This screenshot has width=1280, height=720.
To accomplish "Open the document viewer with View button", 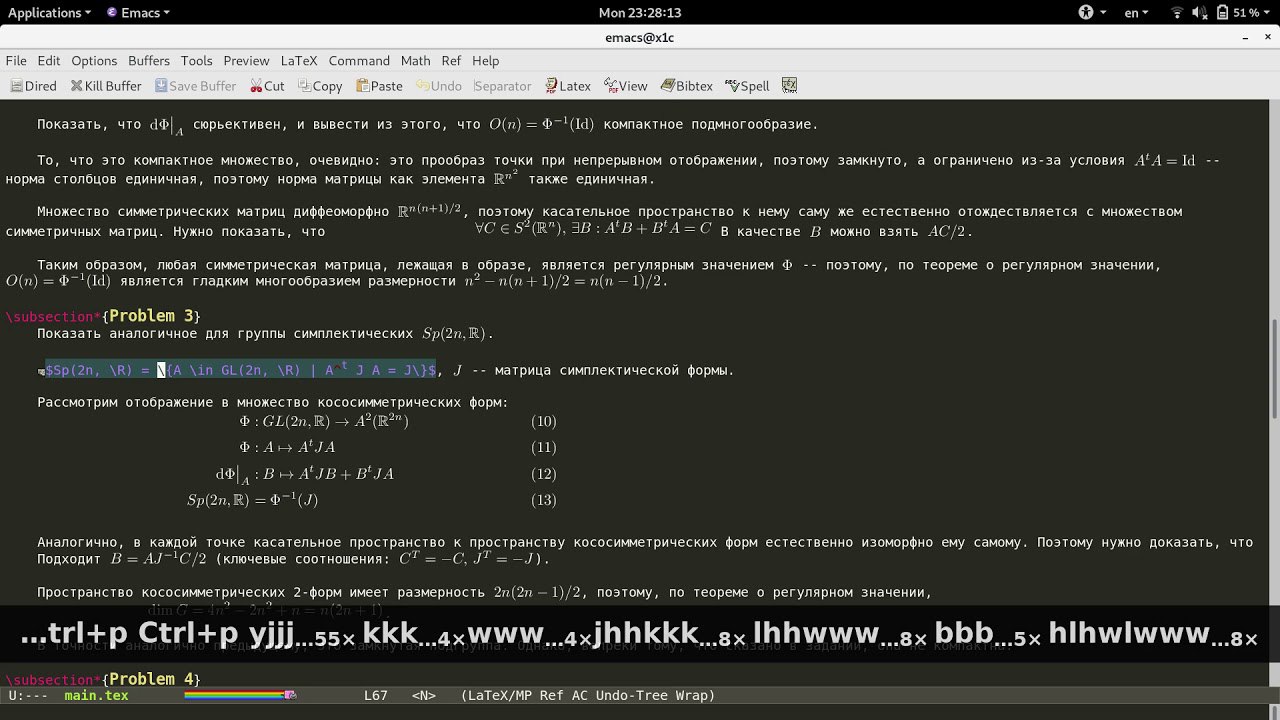I will coord(625,86).
